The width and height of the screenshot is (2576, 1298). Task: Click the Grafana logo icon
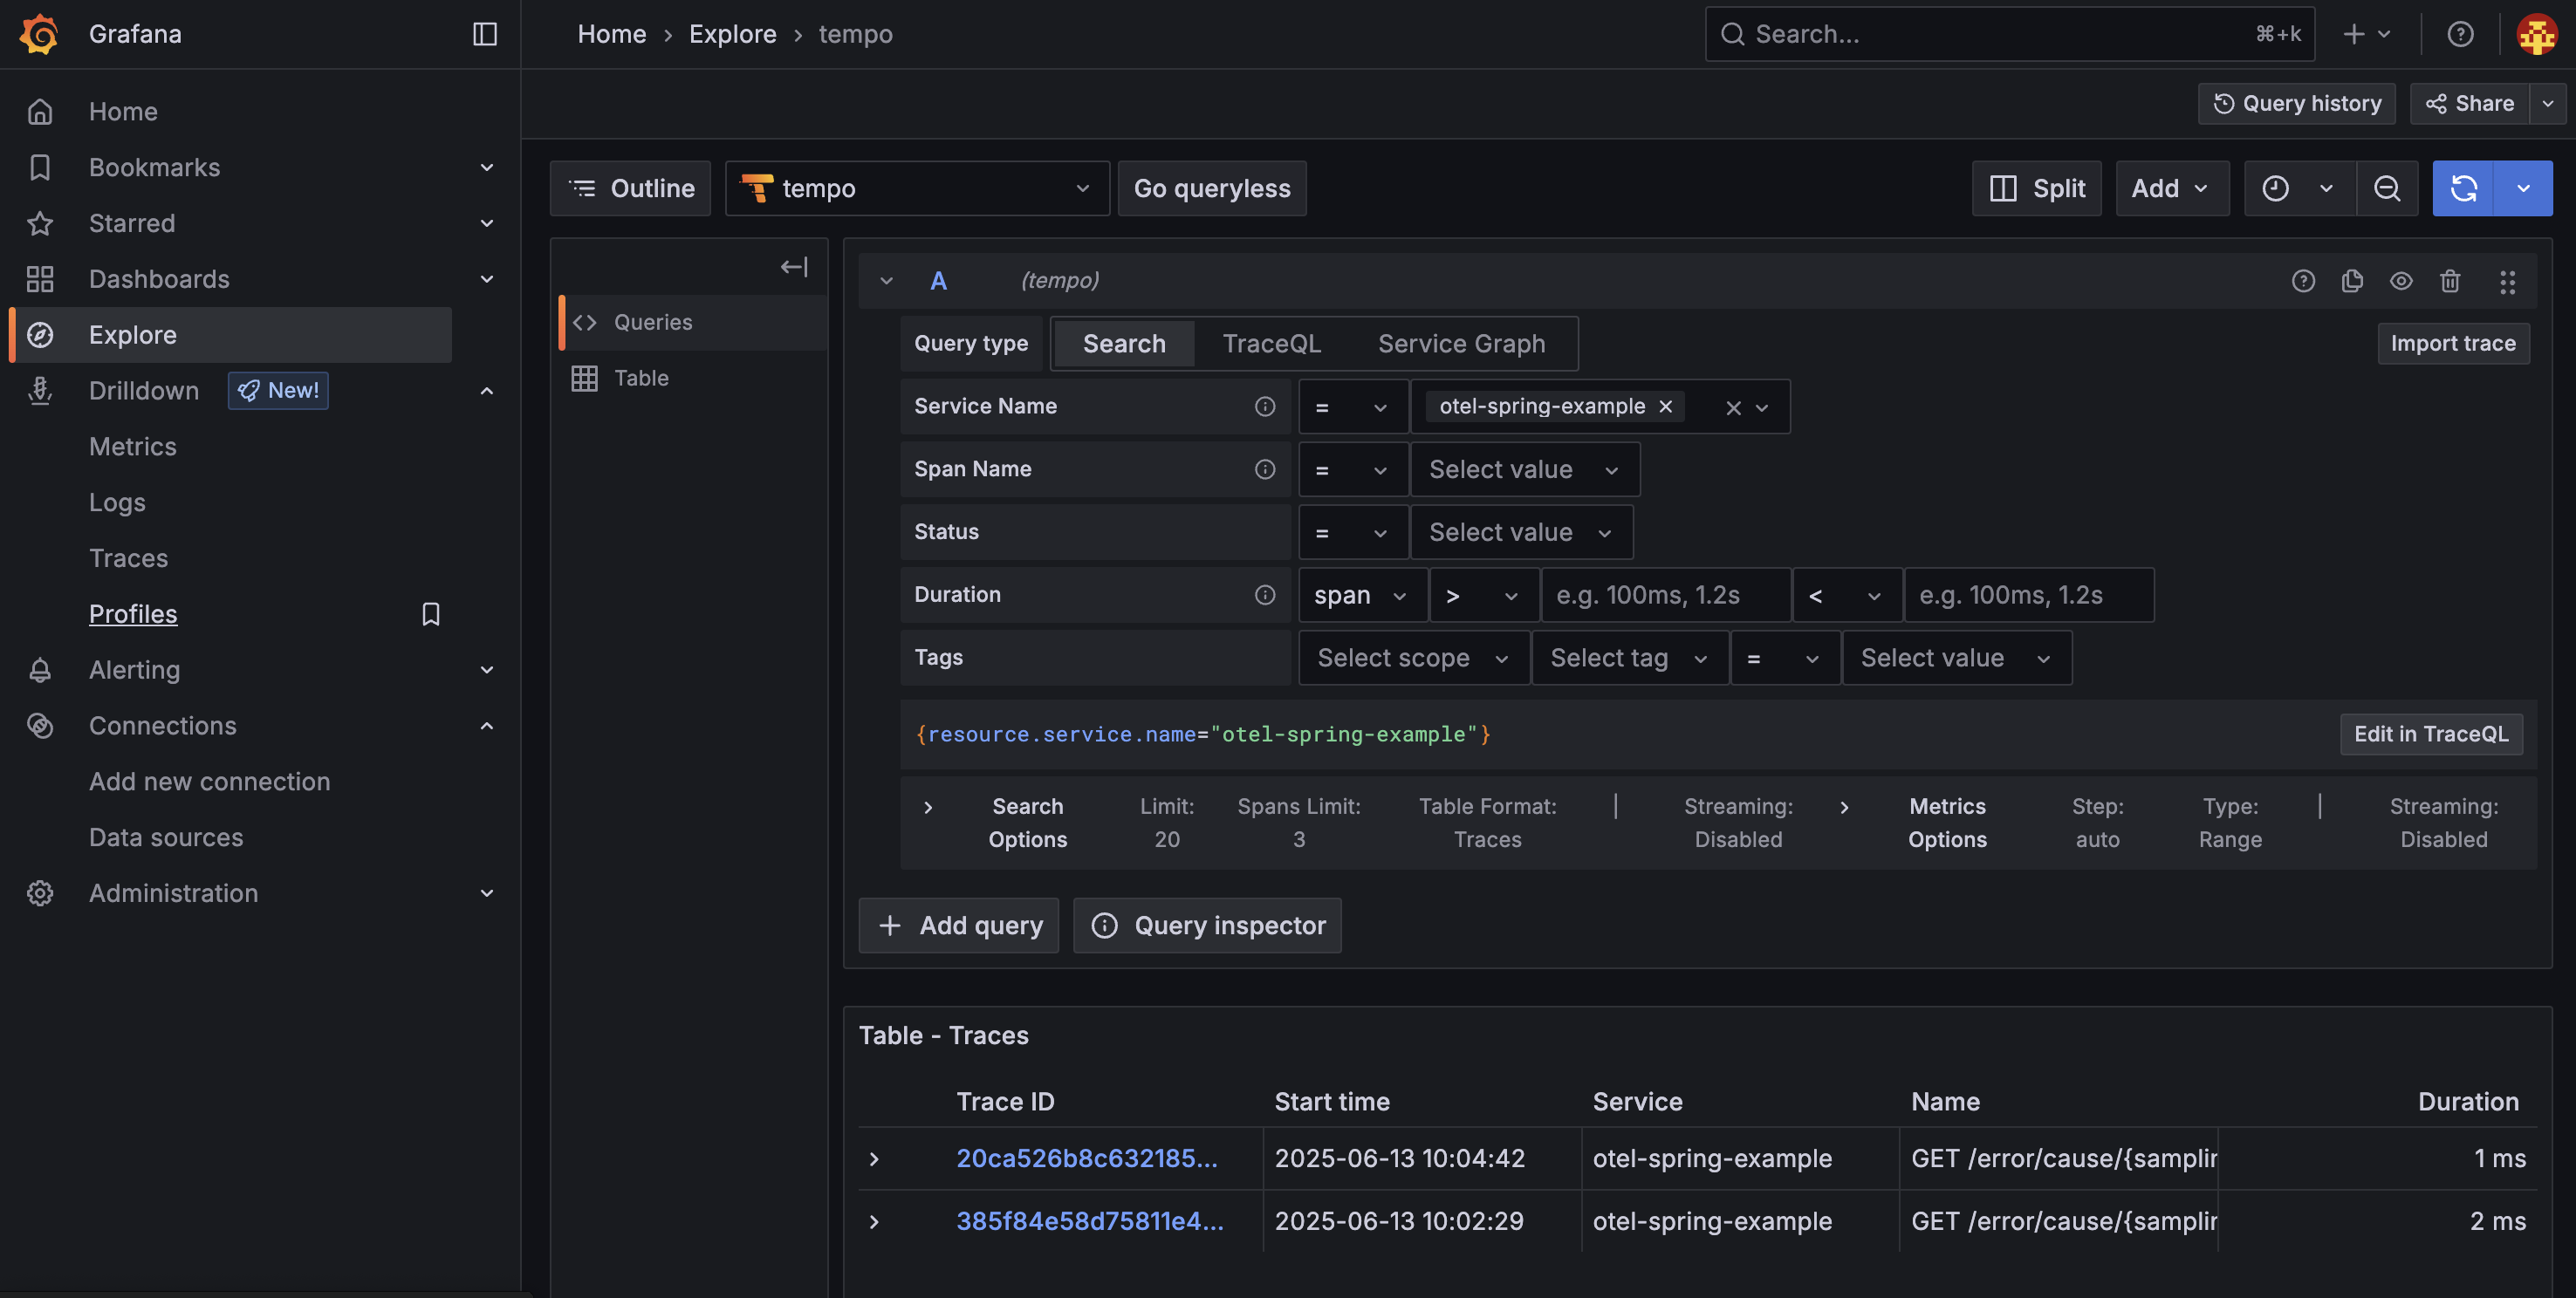coord(39,33)
